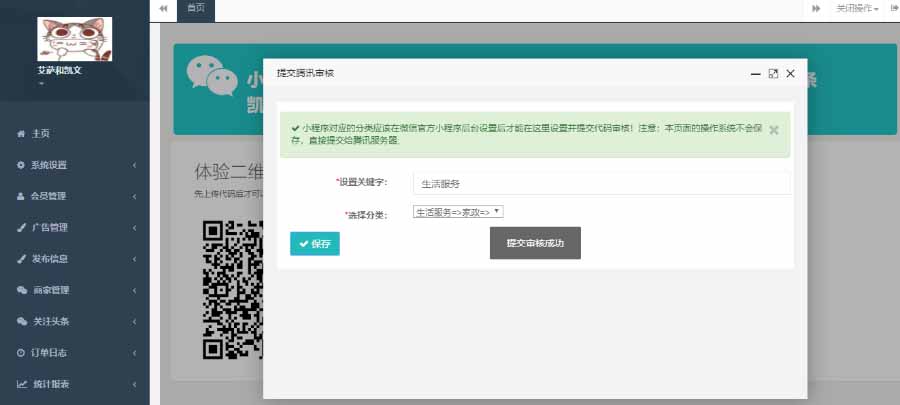Click the tab scroll-right double arrow icon

click(x=816, y=8)
